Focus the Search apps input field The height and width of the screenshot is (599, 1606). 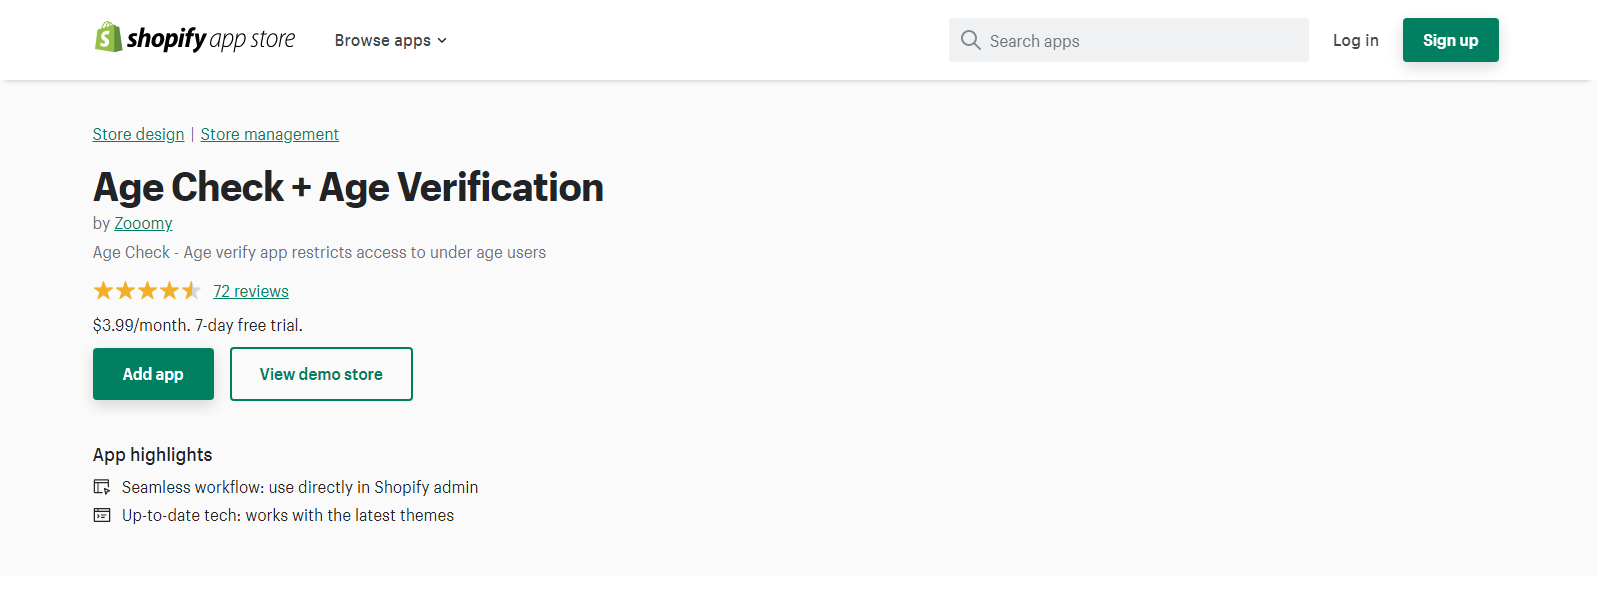pos(1128,40)
